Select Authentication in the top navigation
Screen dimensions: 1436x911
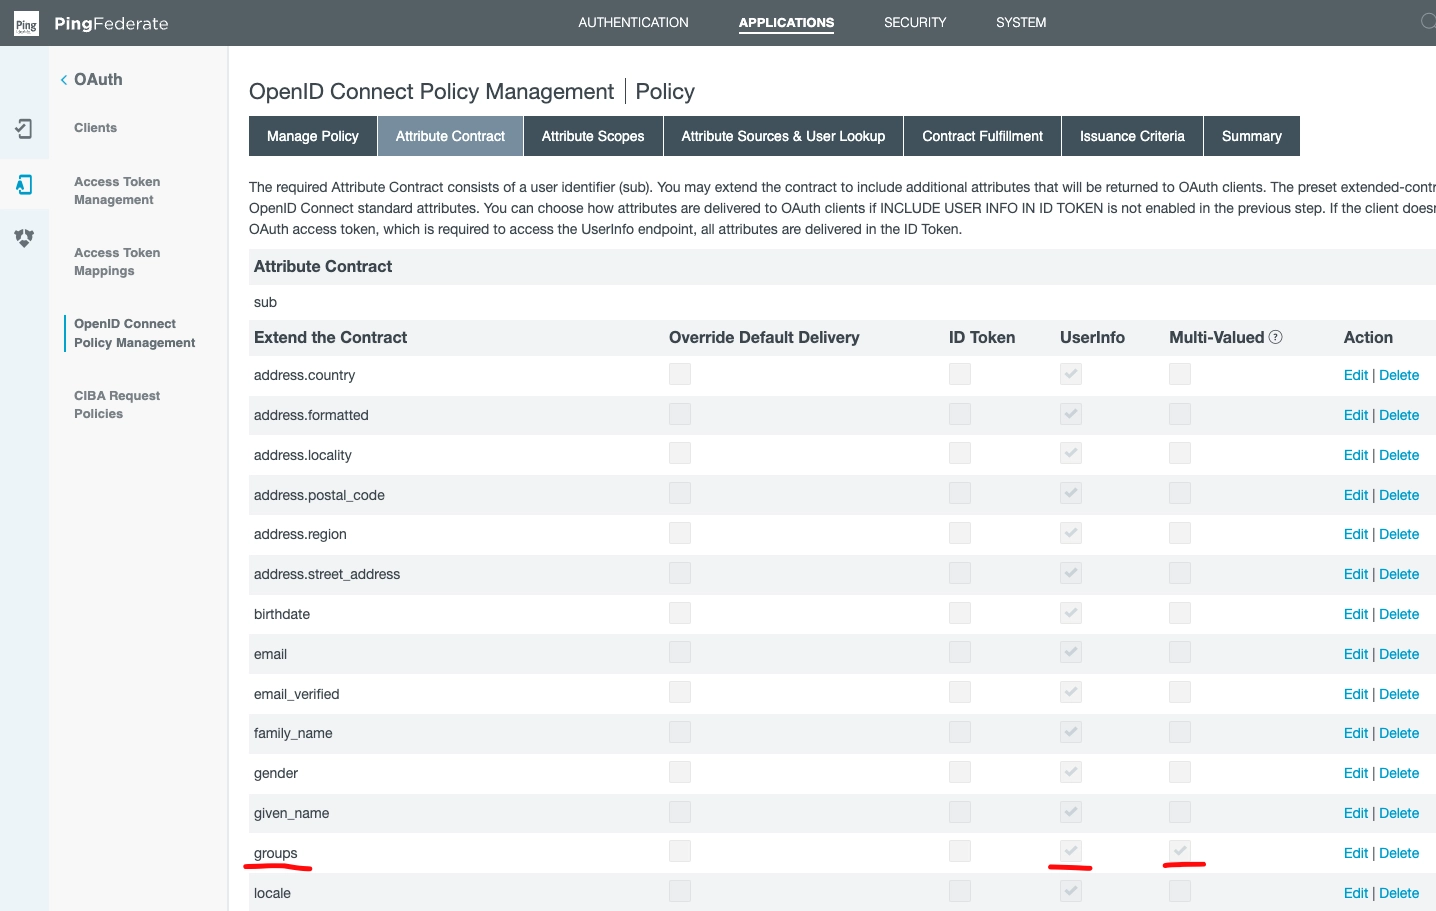[x=633, y=22]
